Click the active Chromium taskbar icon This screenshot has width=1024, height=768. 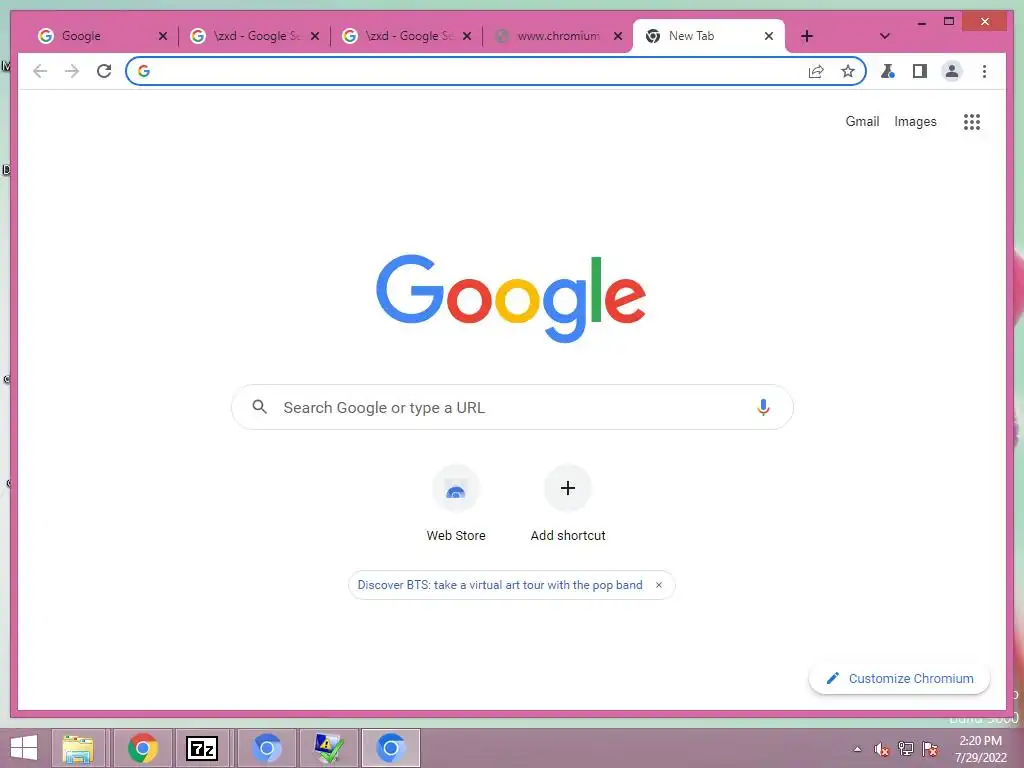coord(391,748)
